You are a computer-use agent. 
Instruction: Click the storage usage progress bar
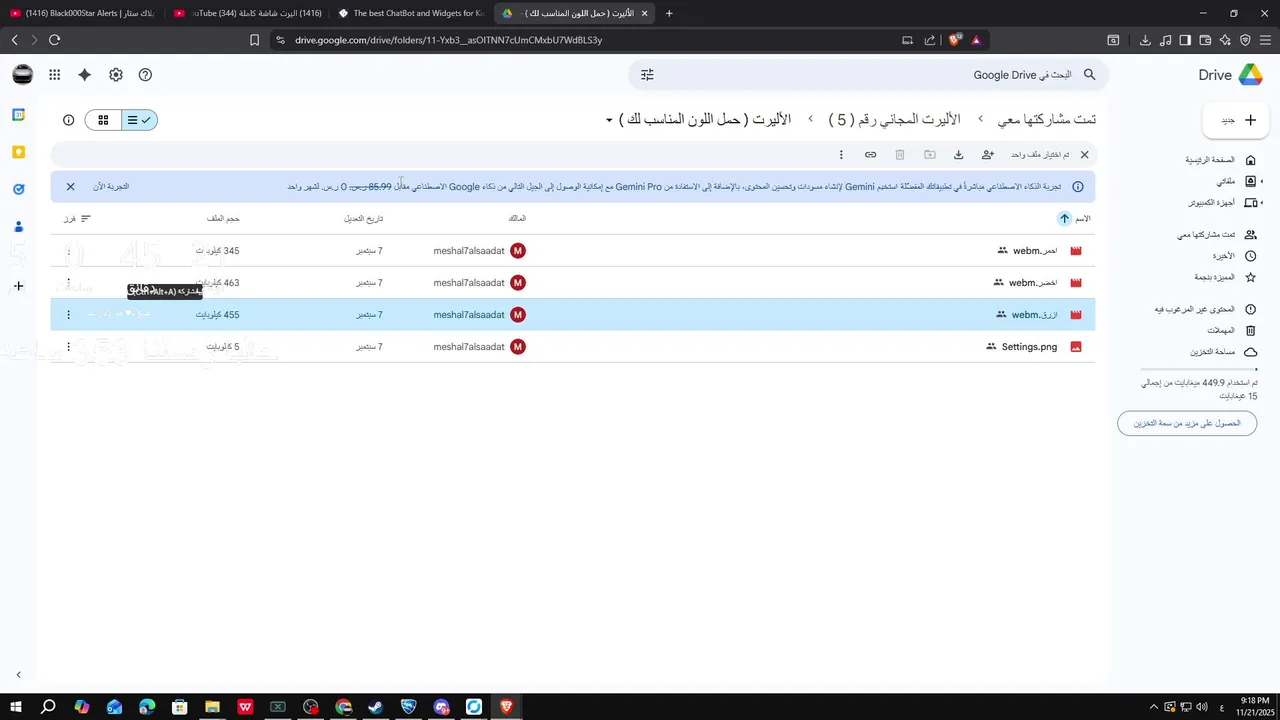click(x=1200, y=370)
